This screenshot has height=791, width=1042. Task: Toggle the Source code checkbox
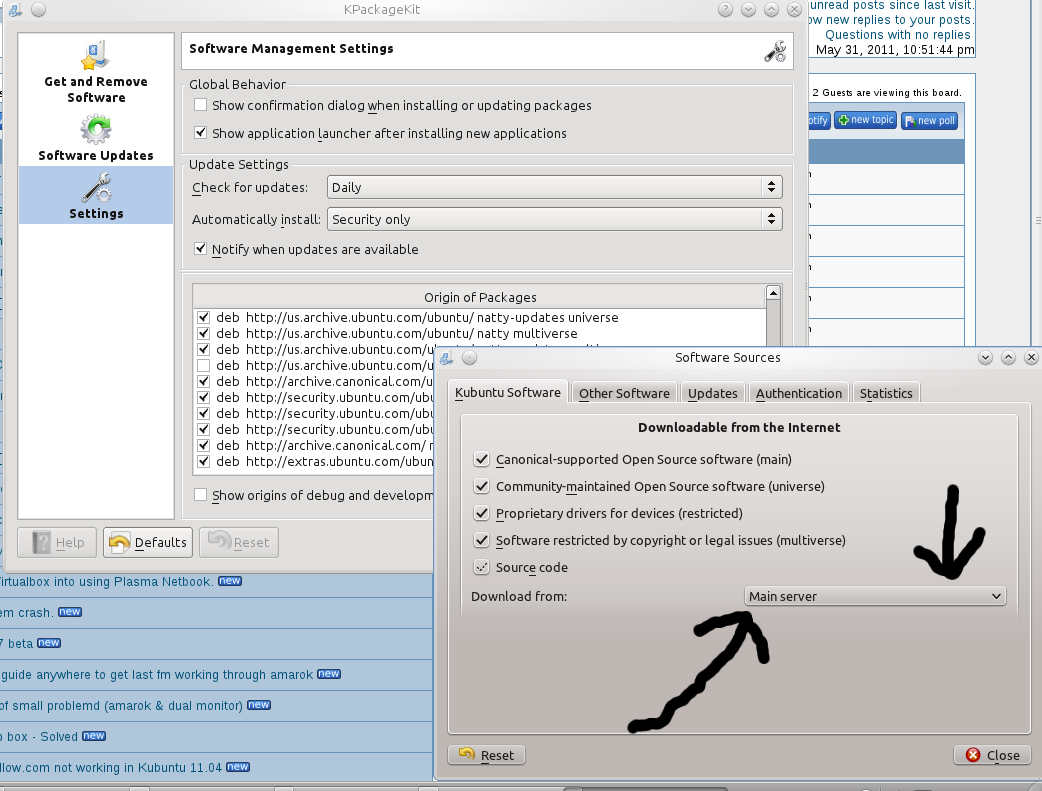[x=481, y=567]
